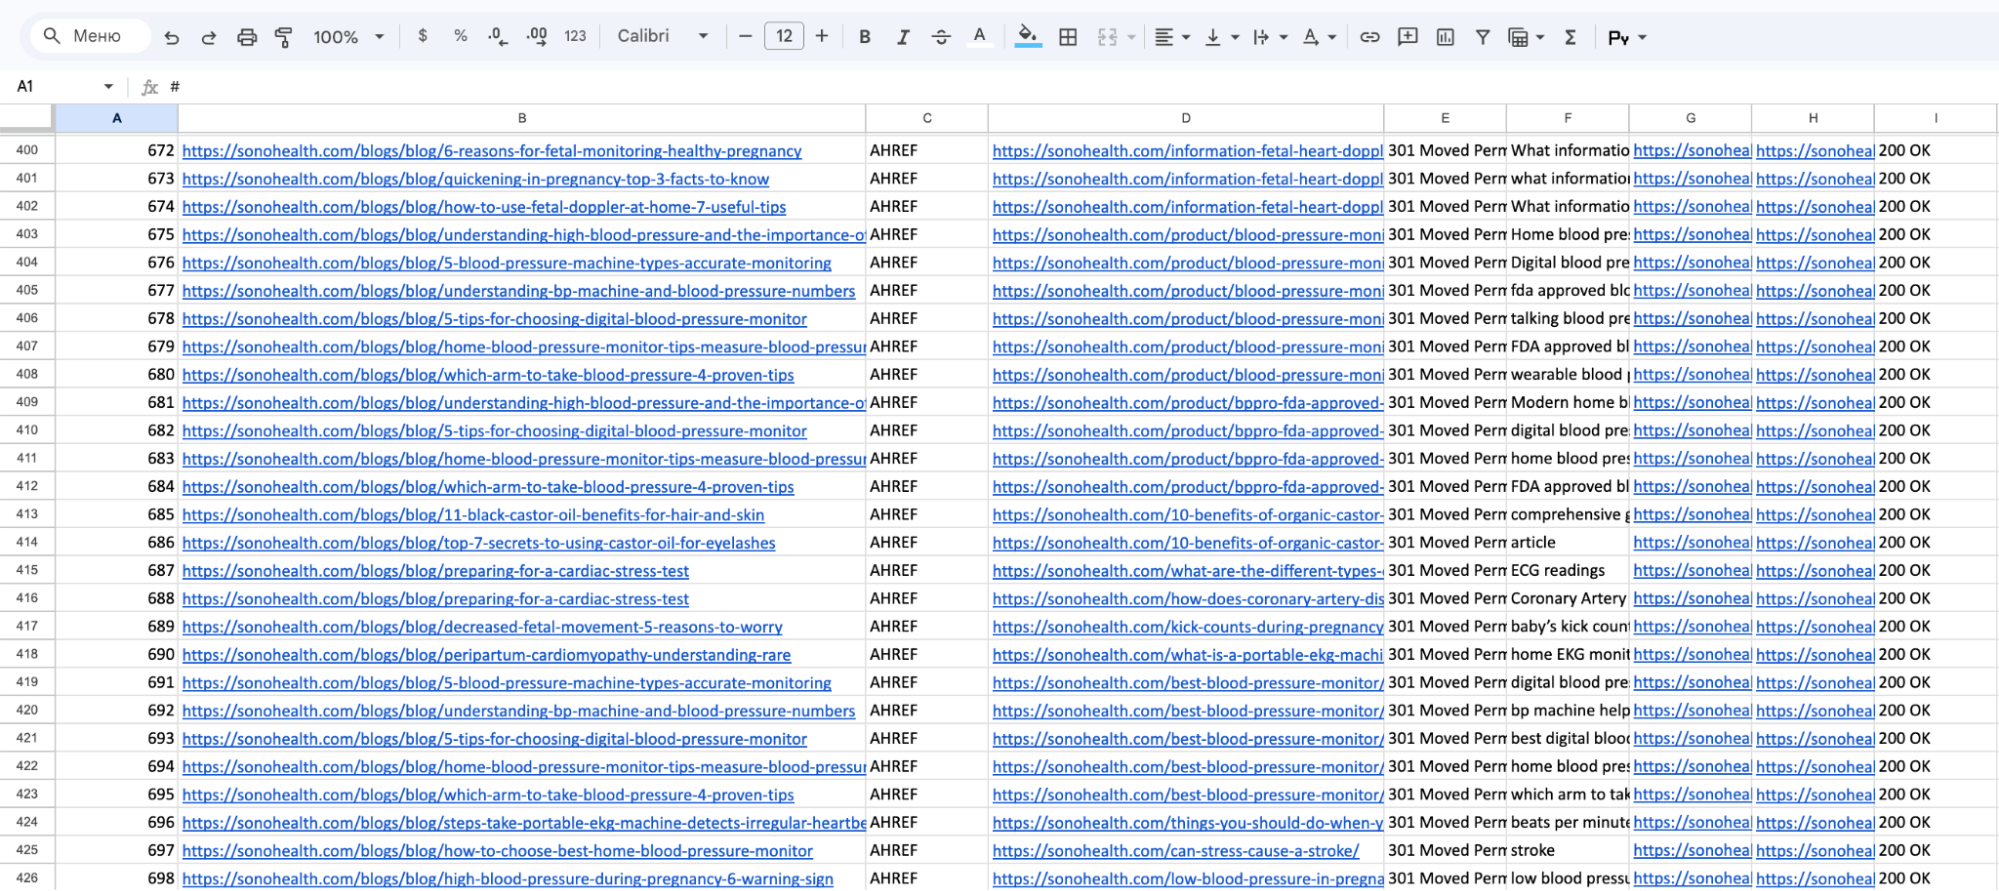
Task: Click the font size field showing 12
Action: click(x=784, y=36)
